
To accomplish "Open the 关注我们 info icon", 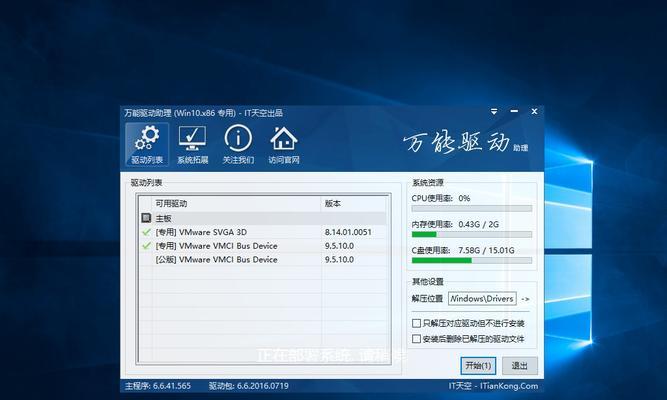I will click(x=238, y=144).
